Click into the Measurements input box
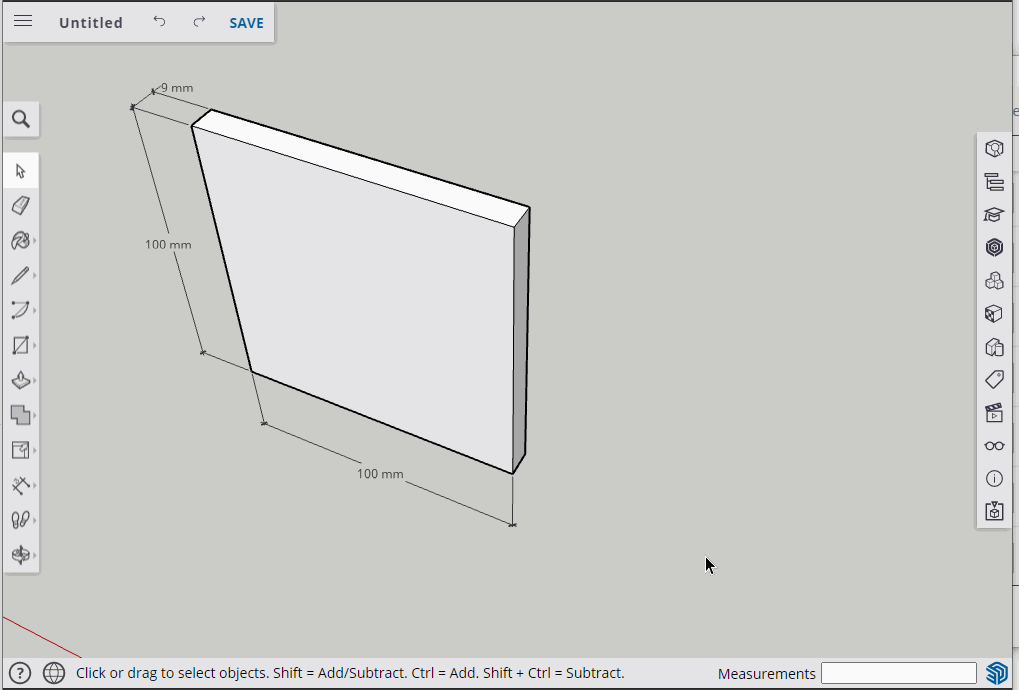This screenshot has width=1019, height=690. (899, 673)
